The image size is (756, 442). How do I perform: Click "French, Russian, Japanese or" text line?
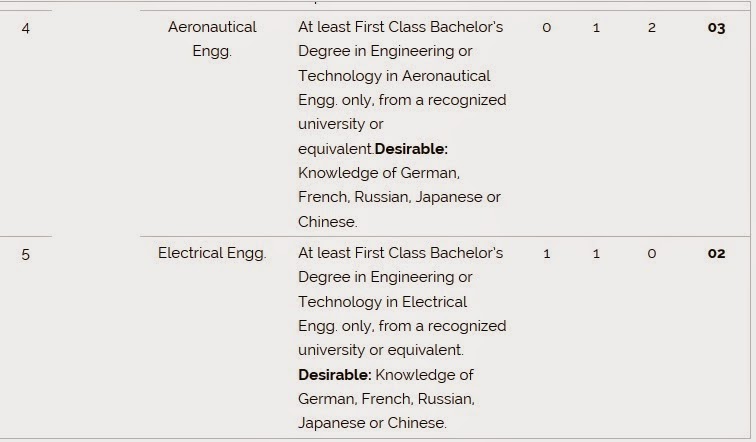(x=399, y=197)
